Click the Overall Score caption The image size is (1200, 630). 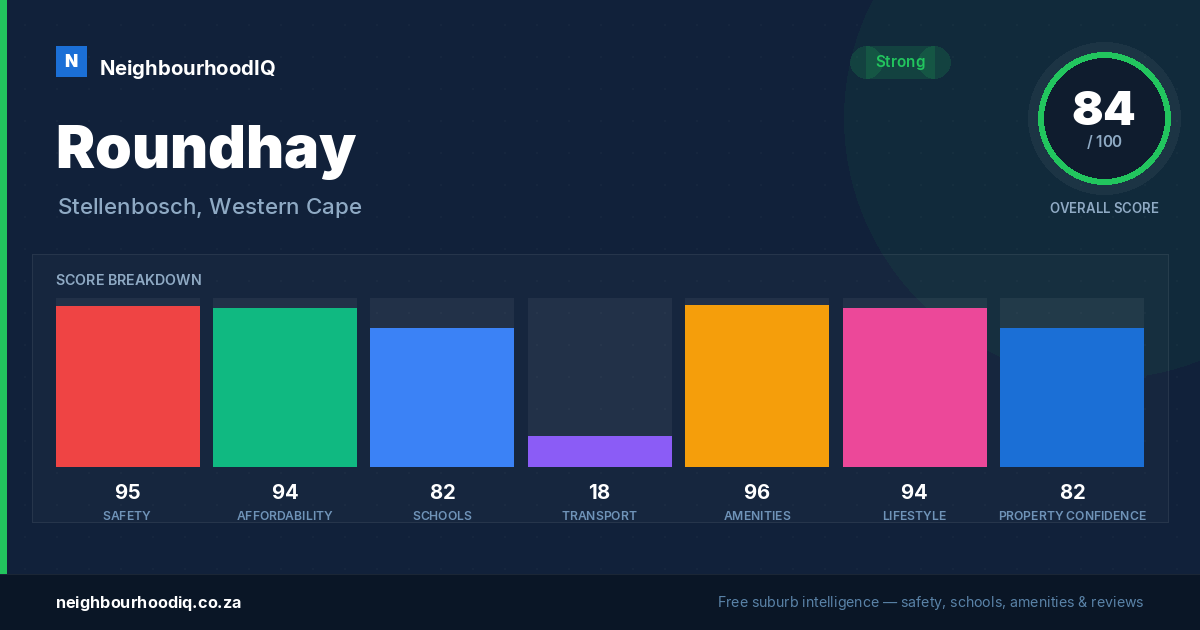(x=1104, y=208)
